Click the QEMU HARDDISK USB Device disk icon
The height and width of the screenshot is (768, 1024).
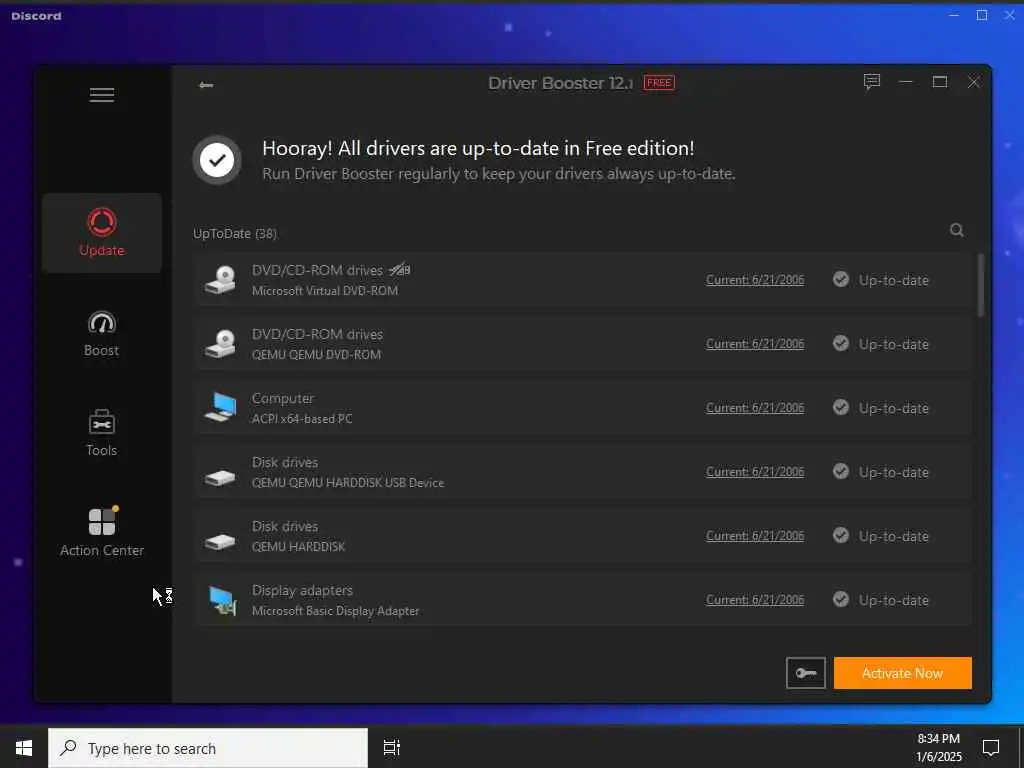[220, 478]
